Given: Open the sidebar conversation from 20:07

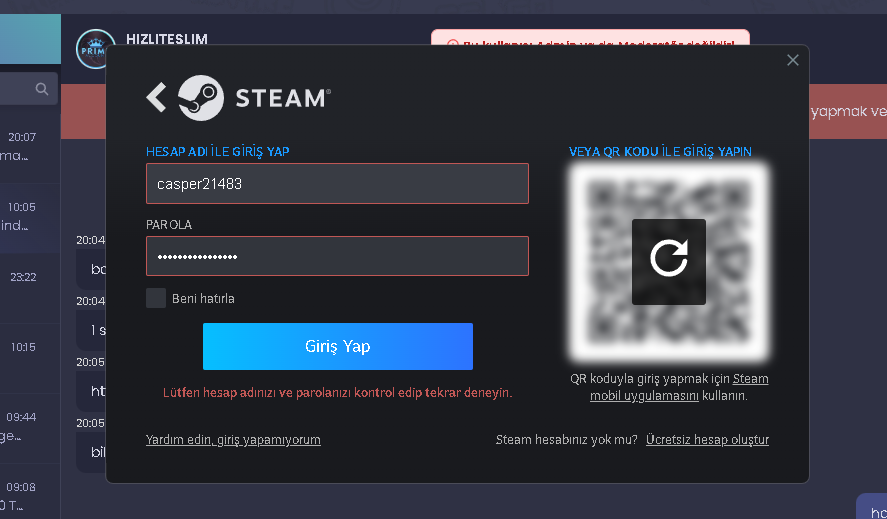Looking at the screenshot, I should tap(30, 148).
